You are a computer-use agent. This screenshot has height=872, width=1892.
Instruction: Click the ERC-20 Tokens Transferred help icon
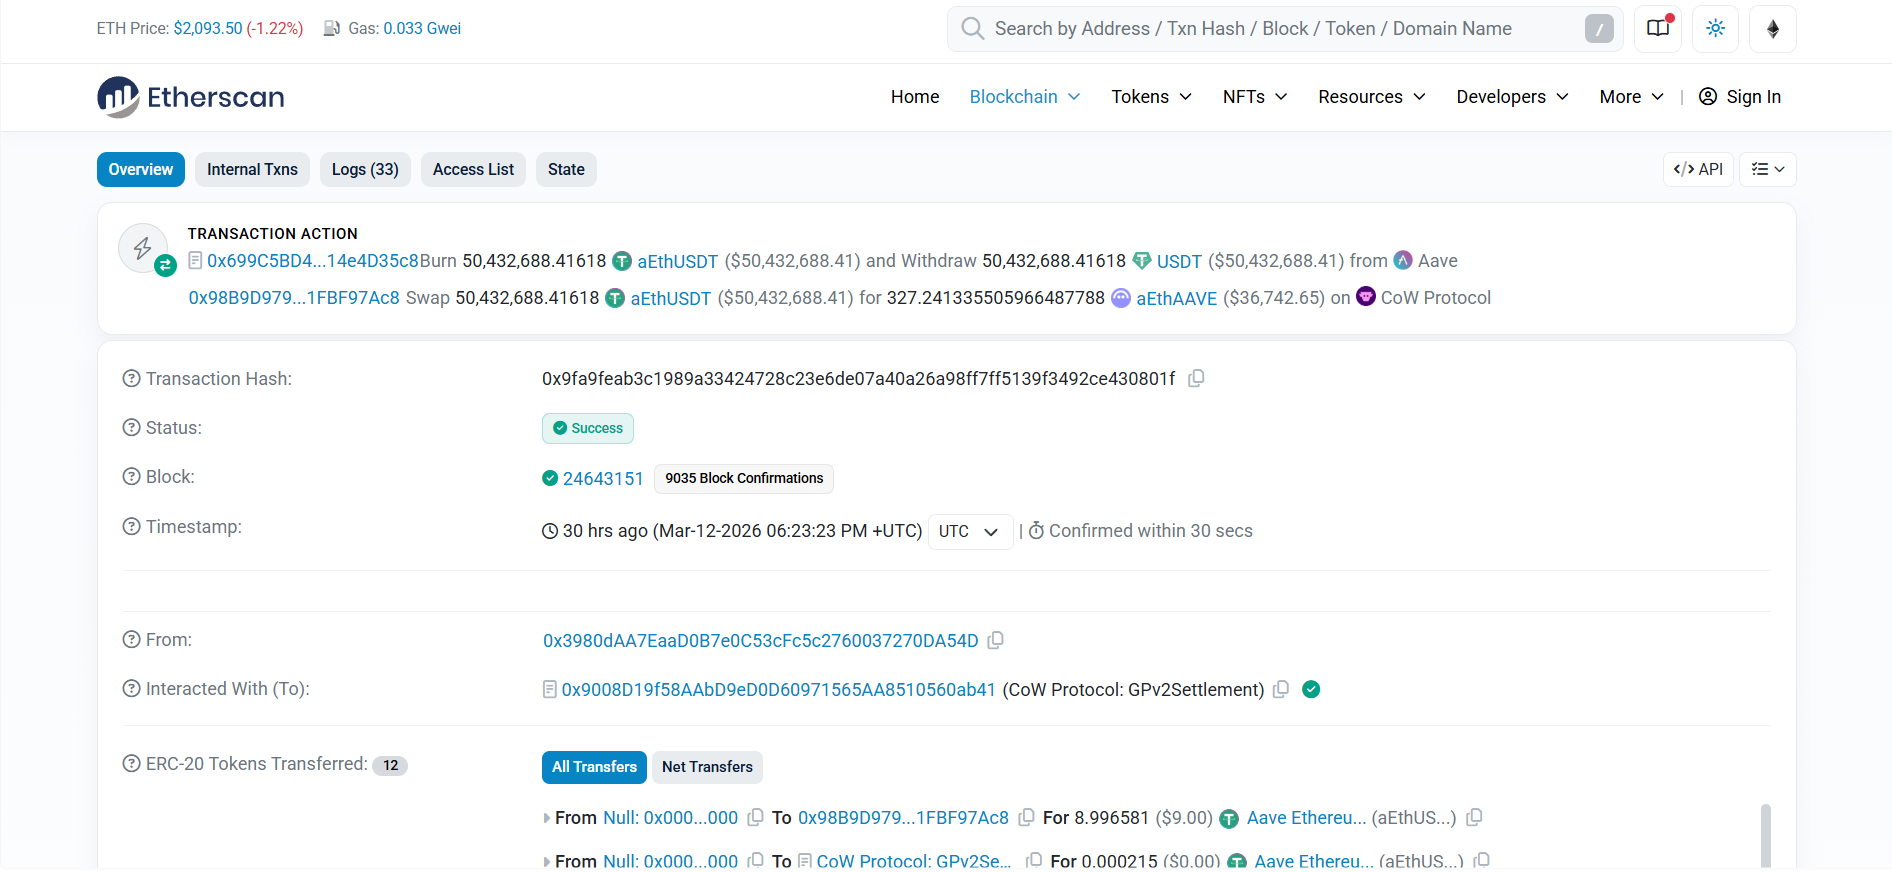[131, 763]
